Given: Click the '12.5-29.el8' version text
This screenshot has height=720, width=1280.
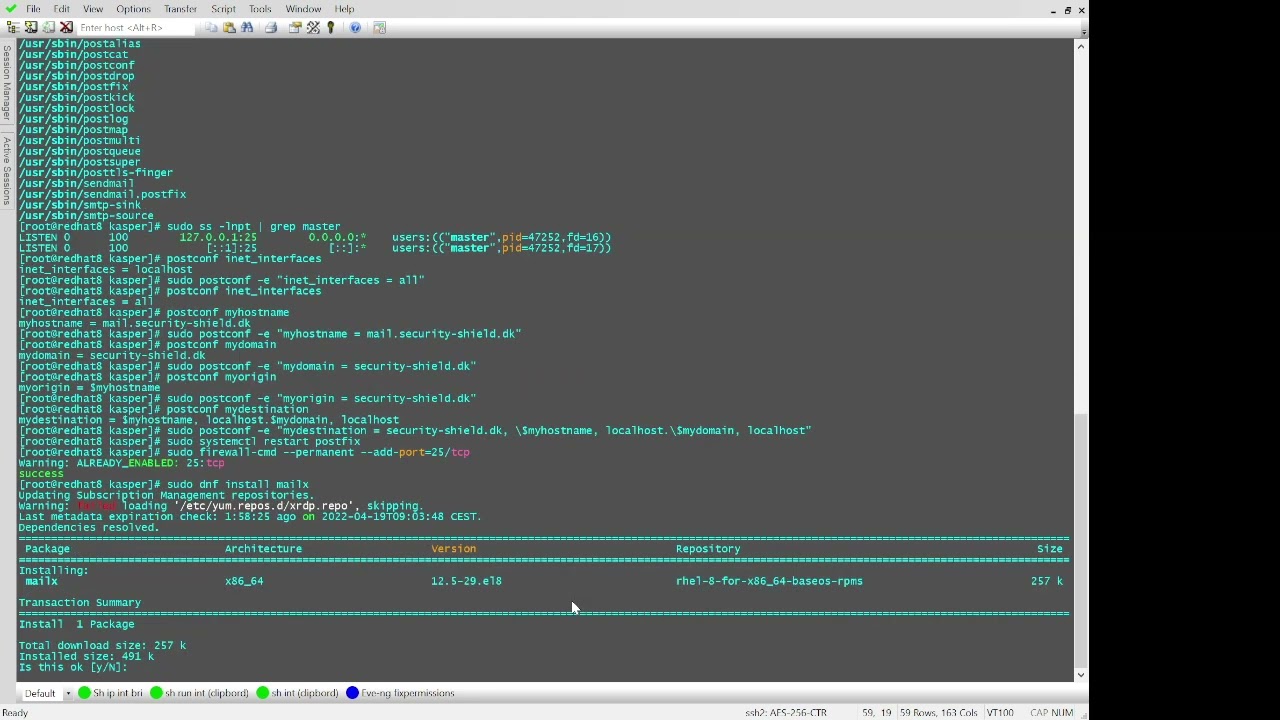Looking at the screenshot, I should (466, 581).
